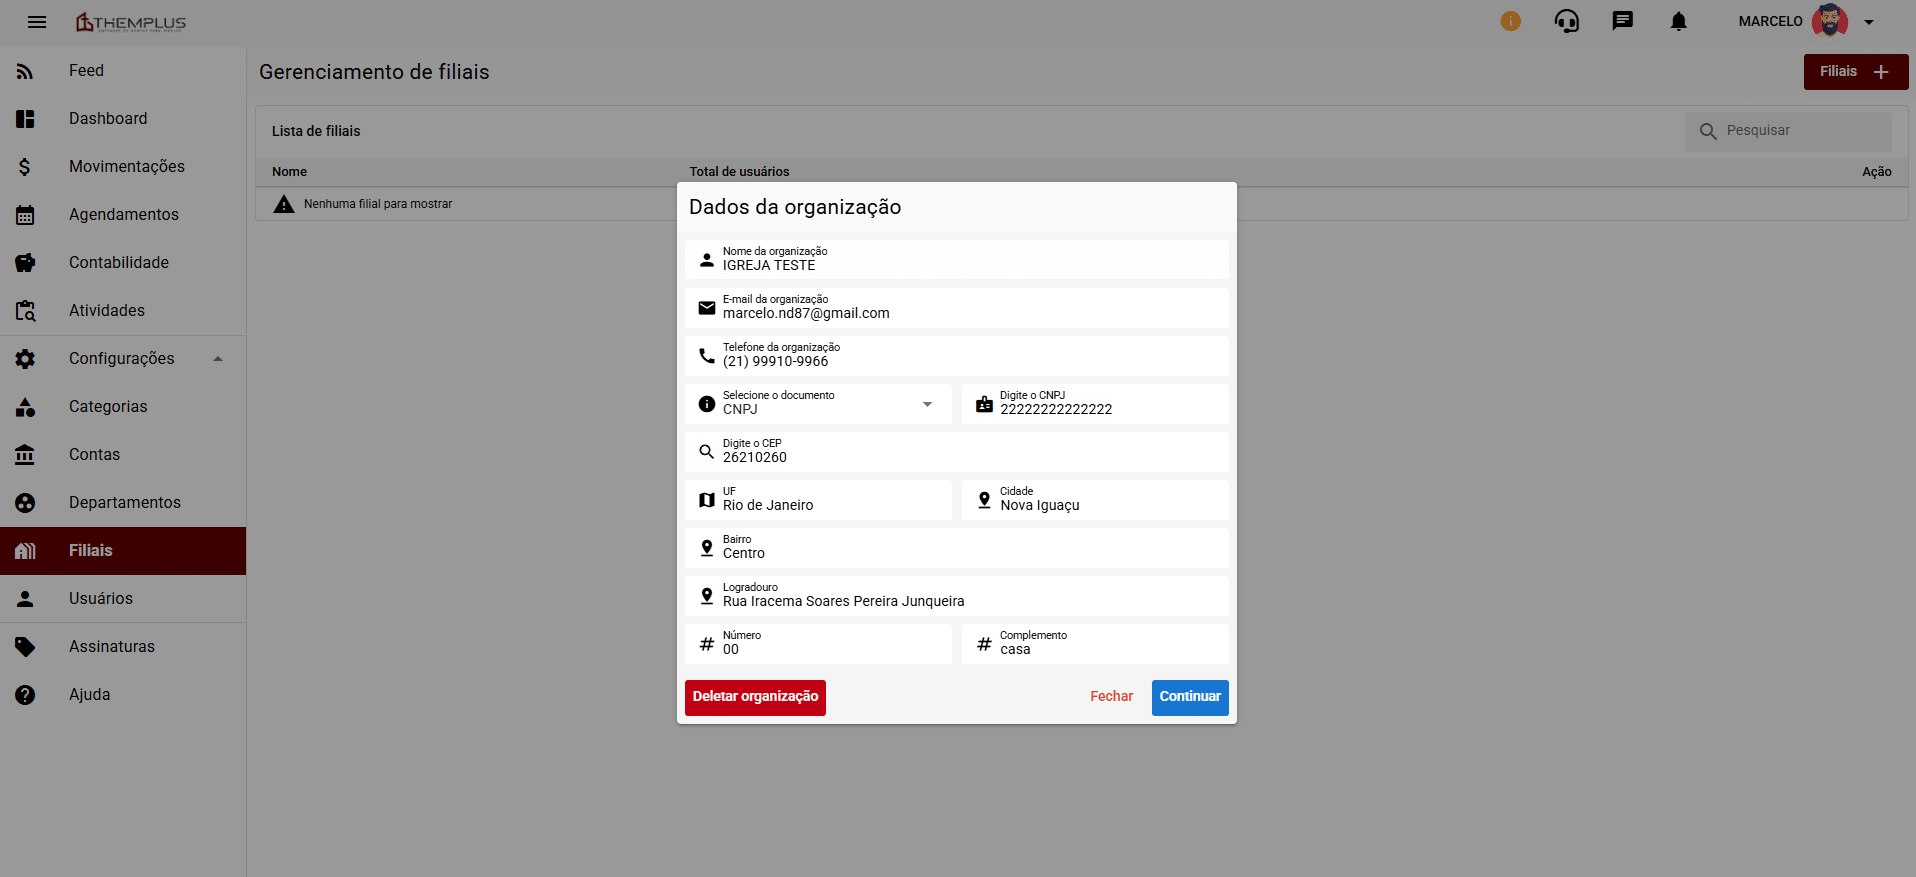The height and width of the screenshot is (877, 1916).
Task: Open the hamburger navigation menu
Action: point(37,22)
